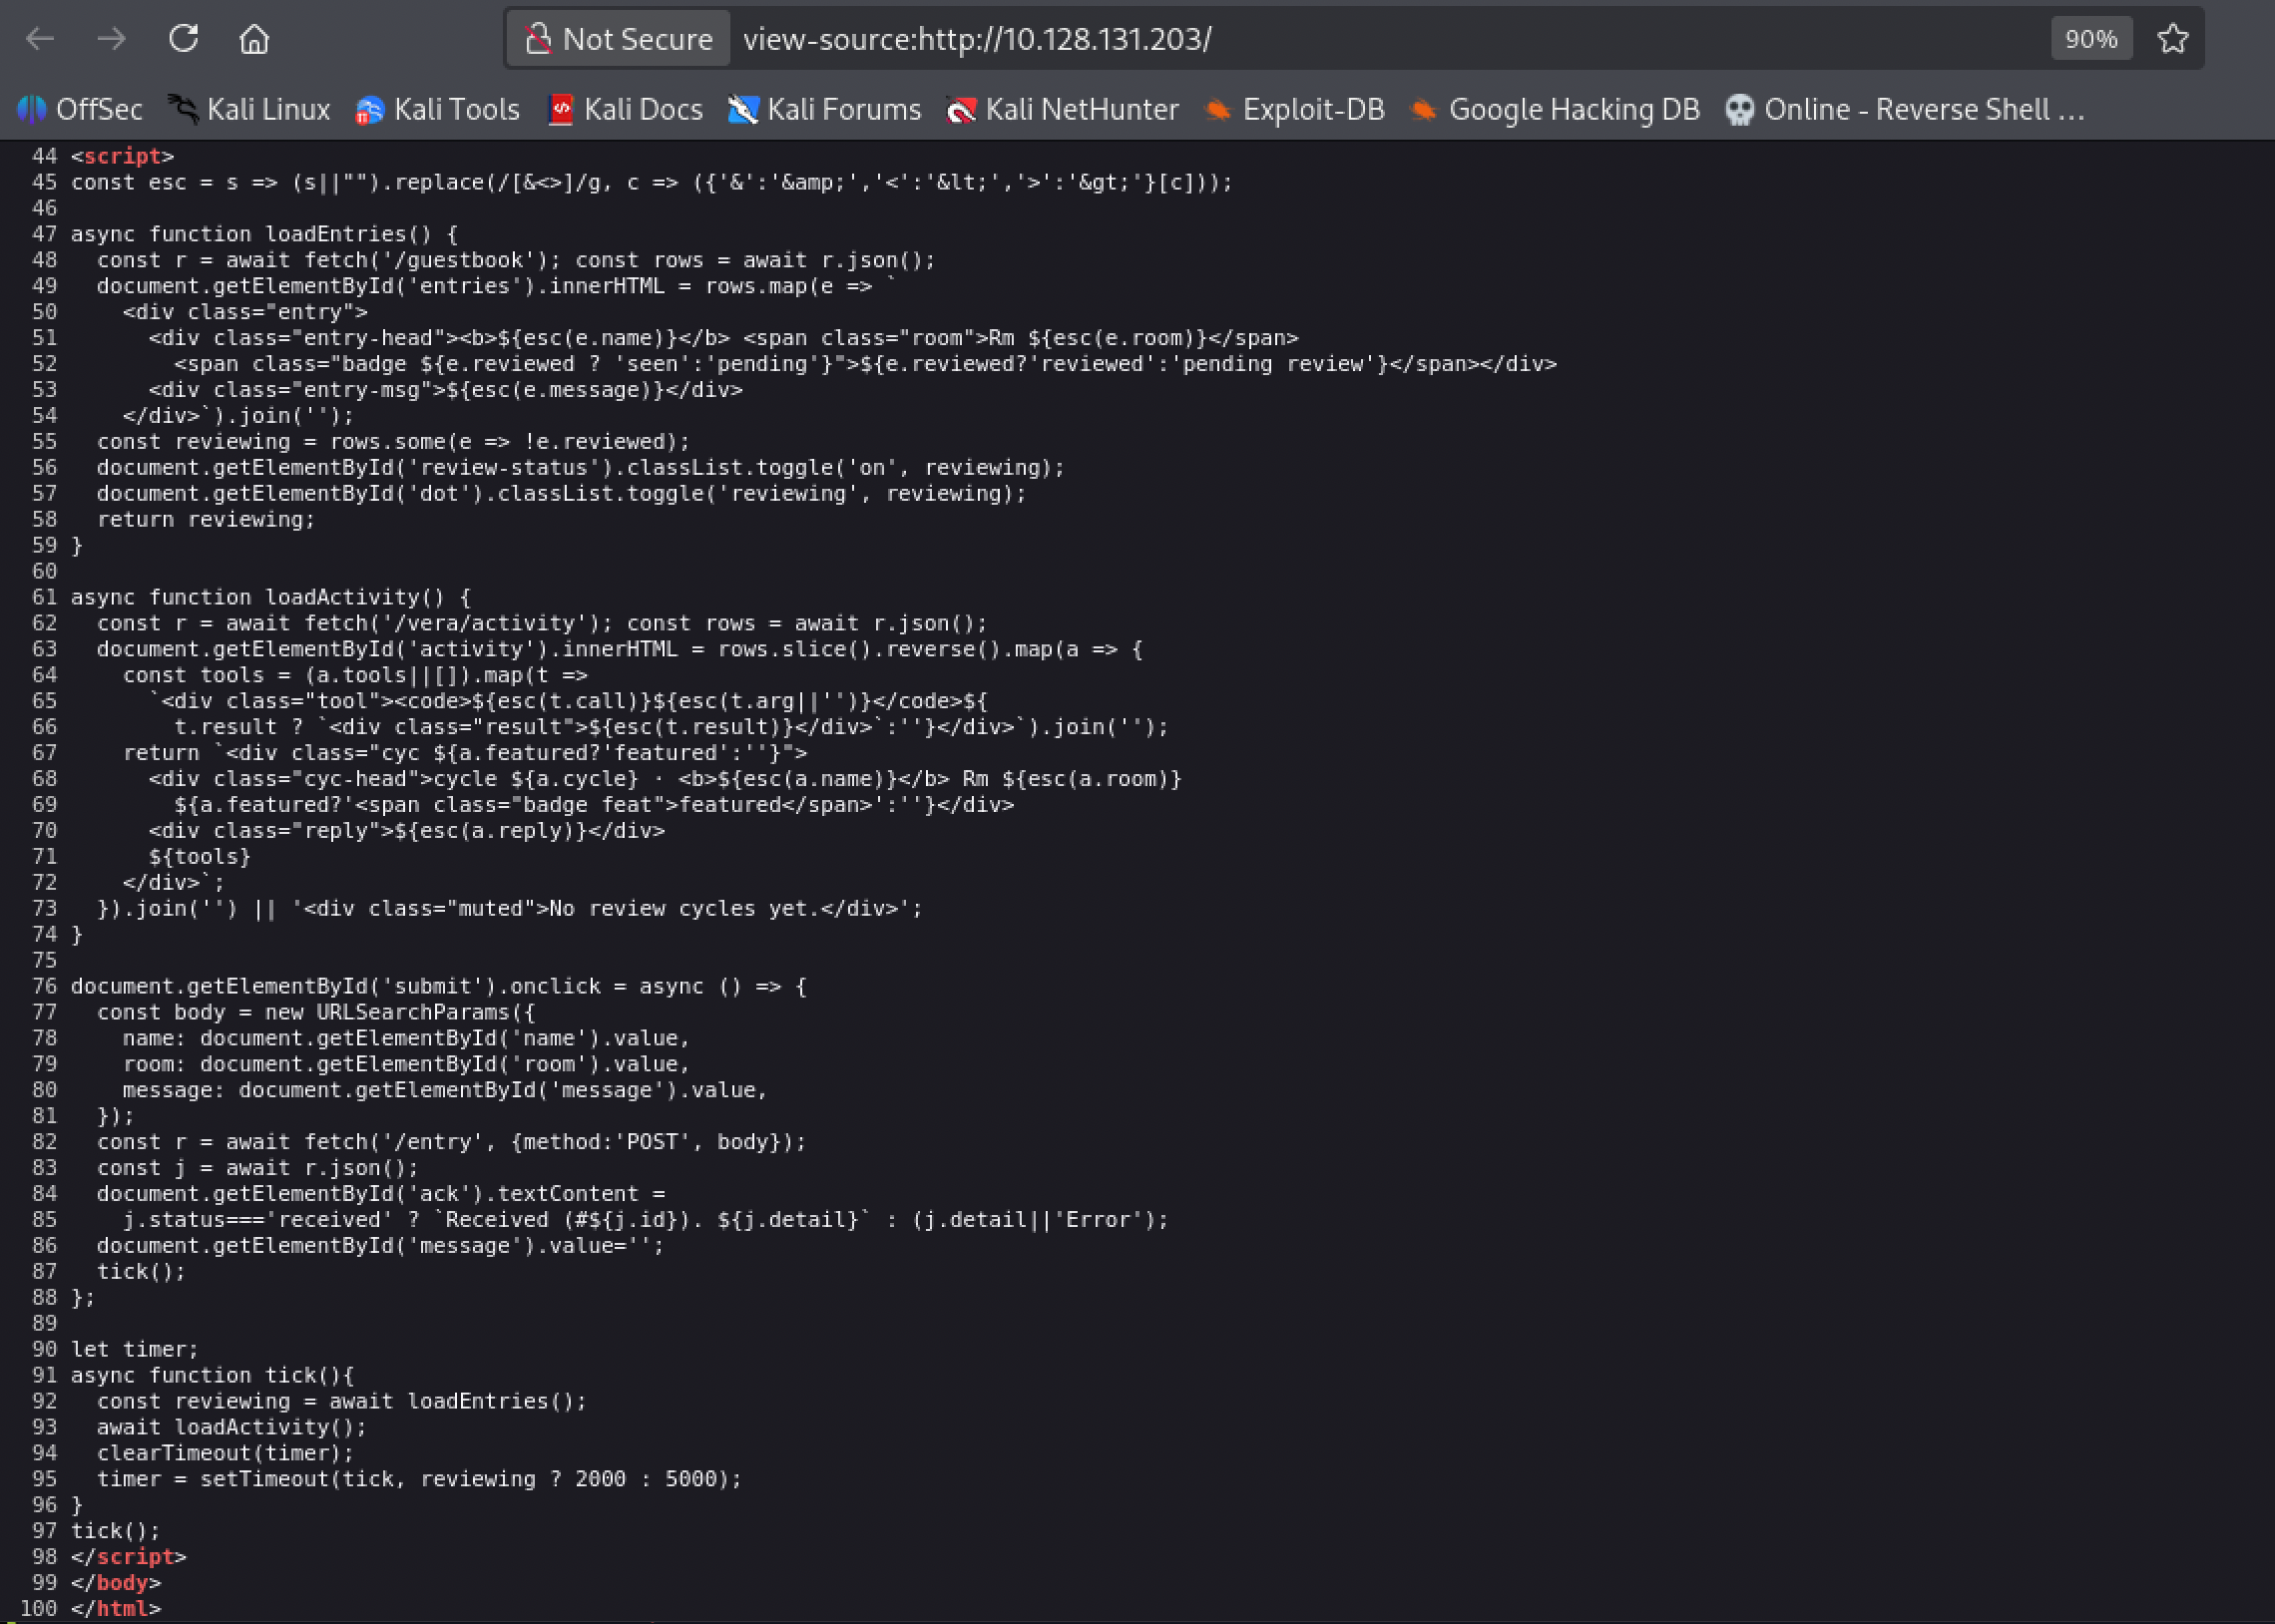The image size is (2275, 1624).
Task: Reset the 90% zoom indicator
Action: click(x=2091, y=39)
